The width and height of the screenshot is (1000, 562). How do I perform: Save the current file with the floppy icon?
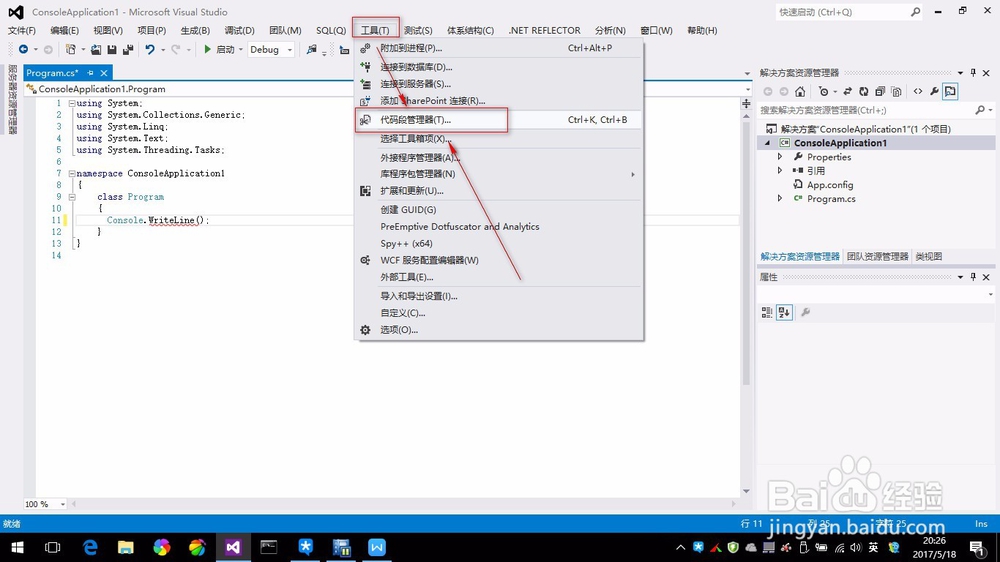click(112, 49)
